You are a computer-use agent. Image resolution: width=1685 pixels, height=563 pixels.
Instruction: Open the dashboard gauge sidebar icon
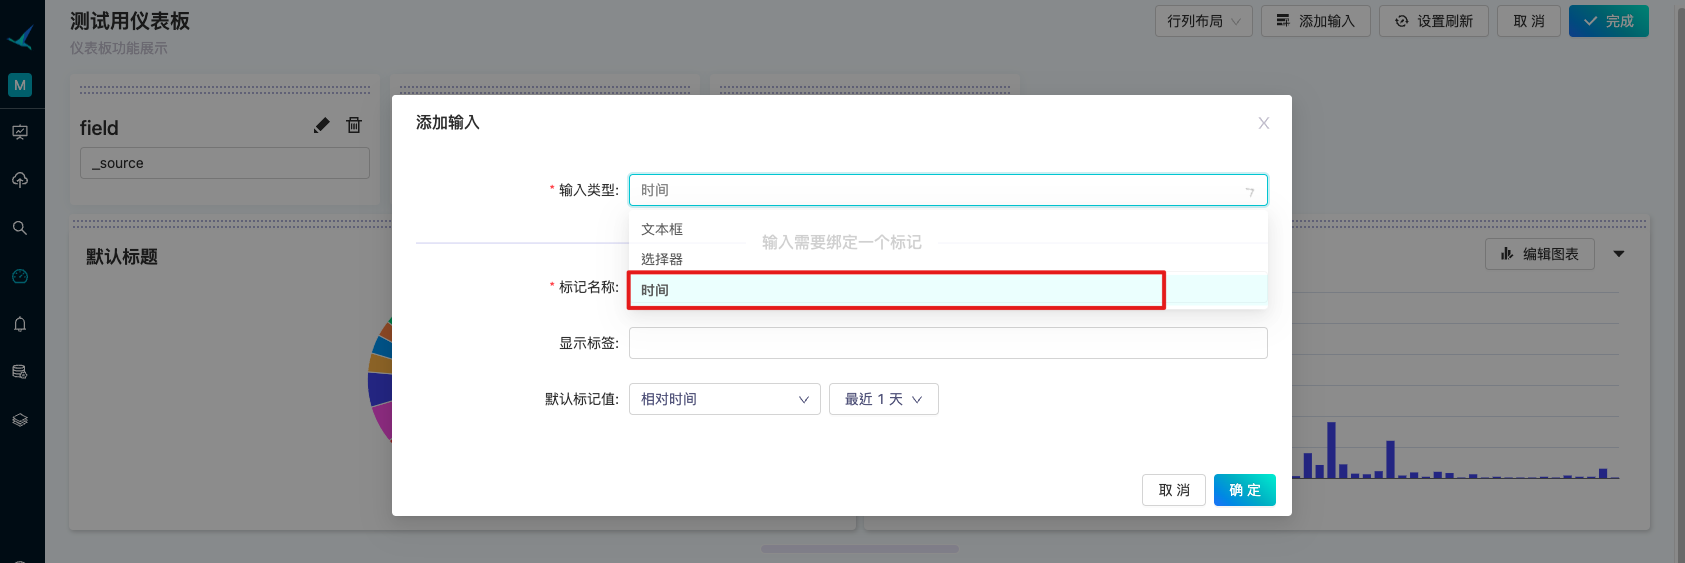(20, 276)
